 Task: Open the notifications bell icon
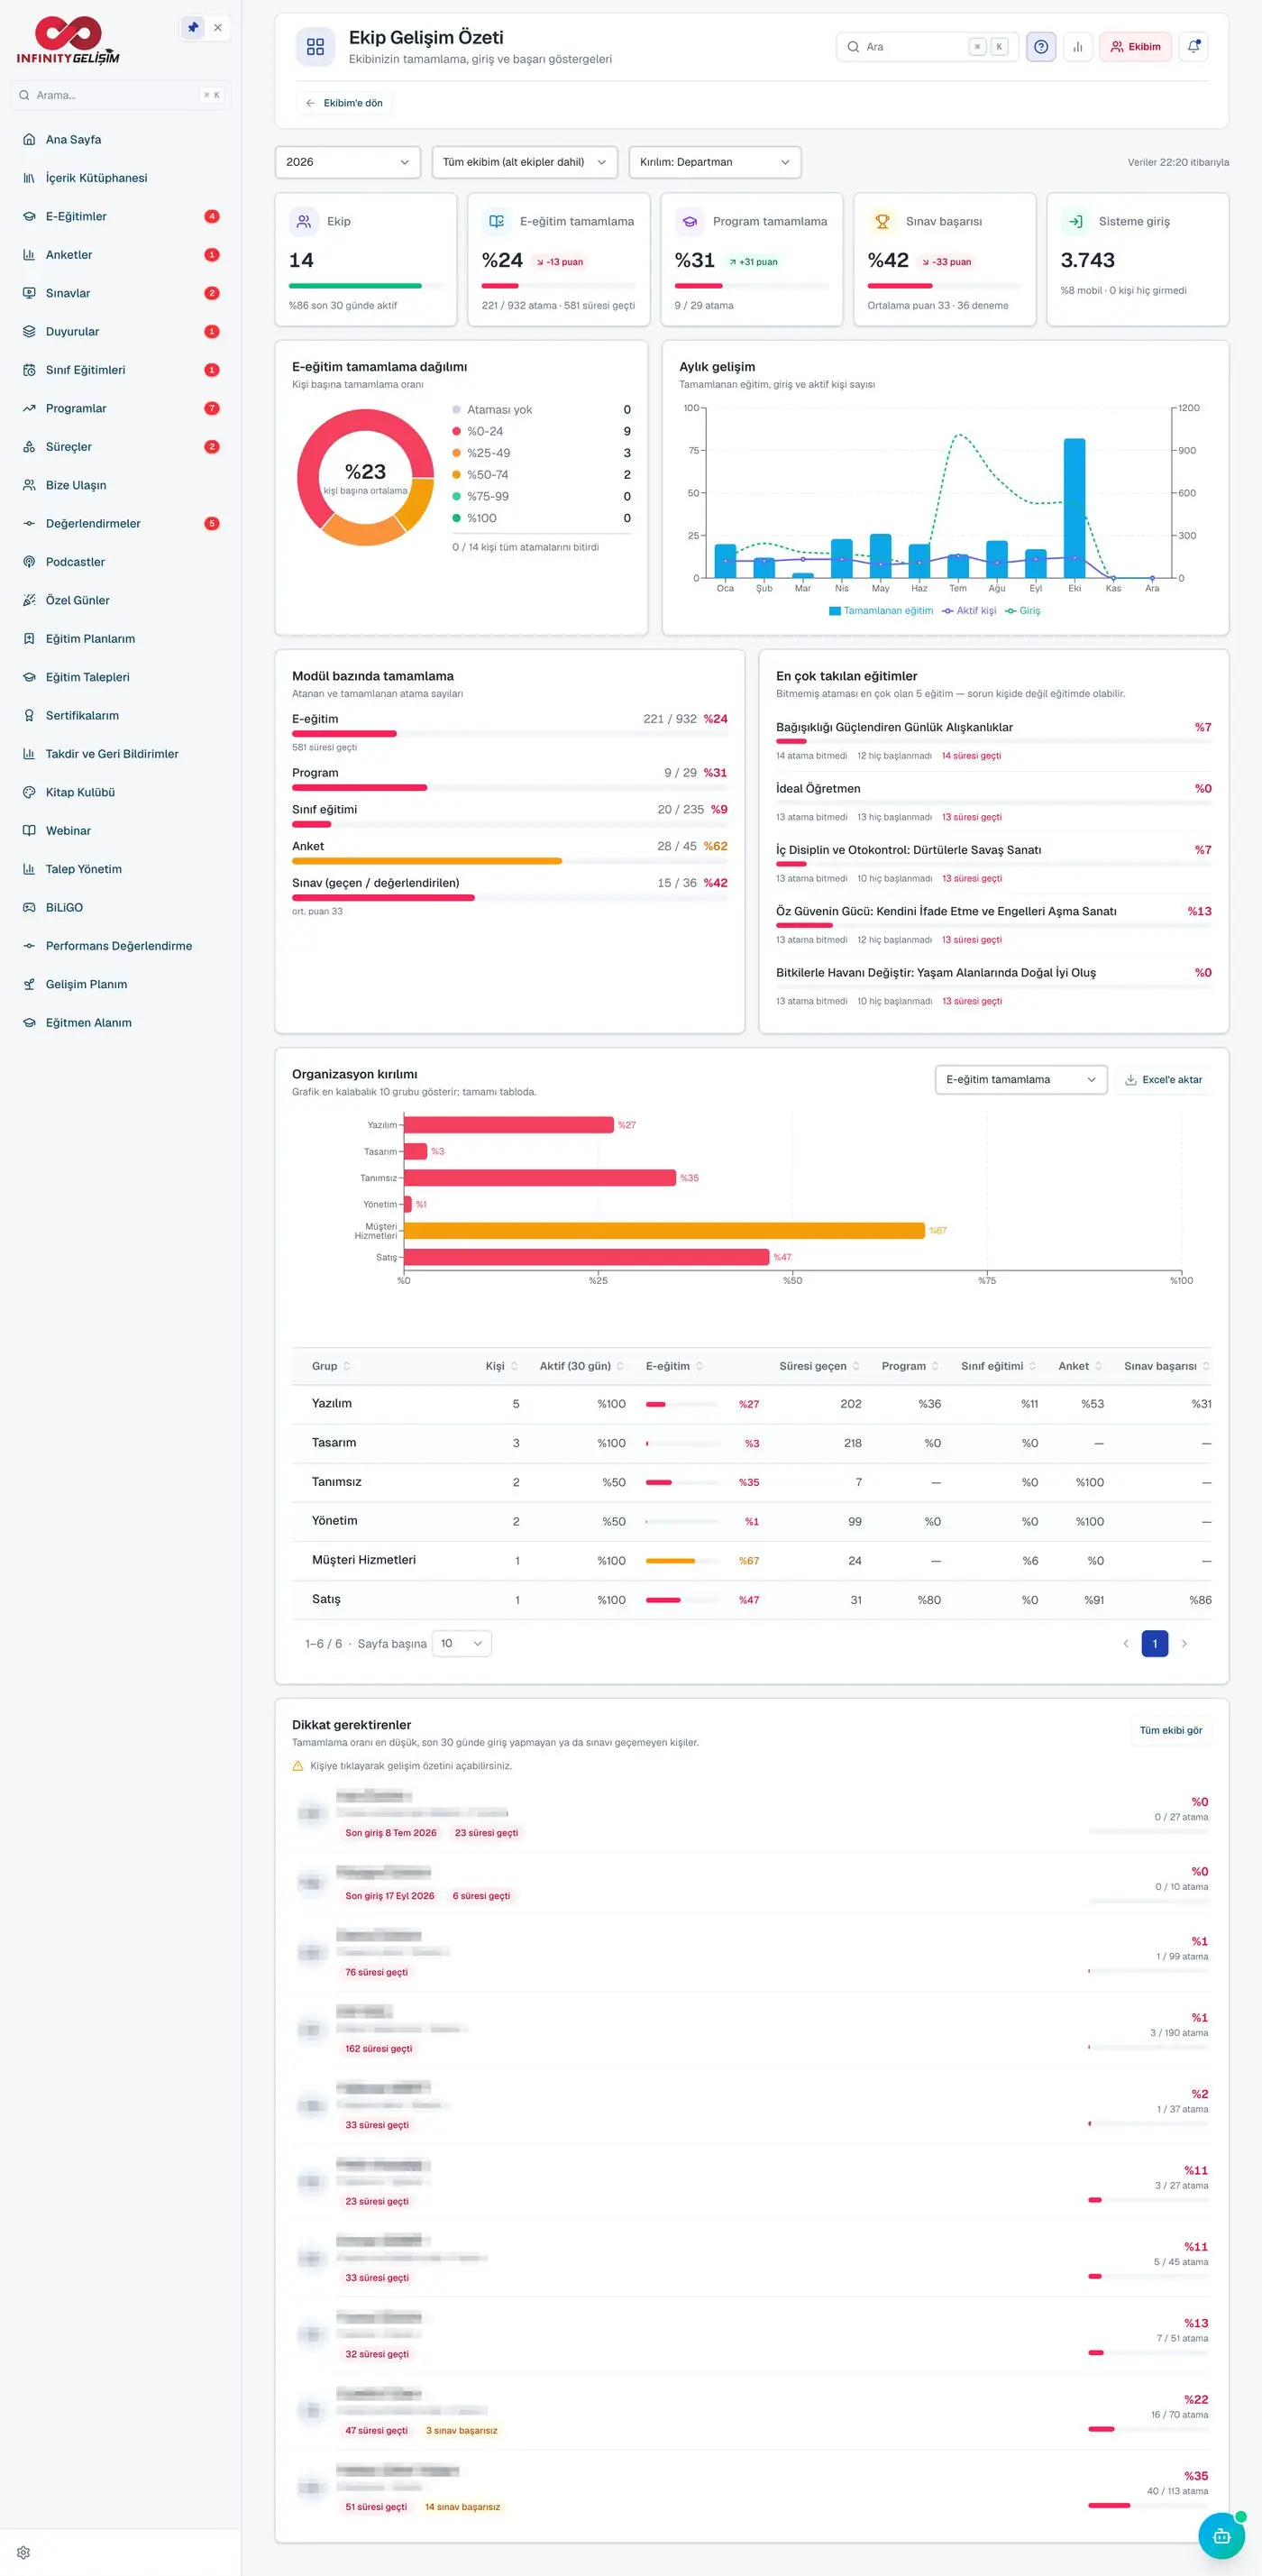[1194, 47]
